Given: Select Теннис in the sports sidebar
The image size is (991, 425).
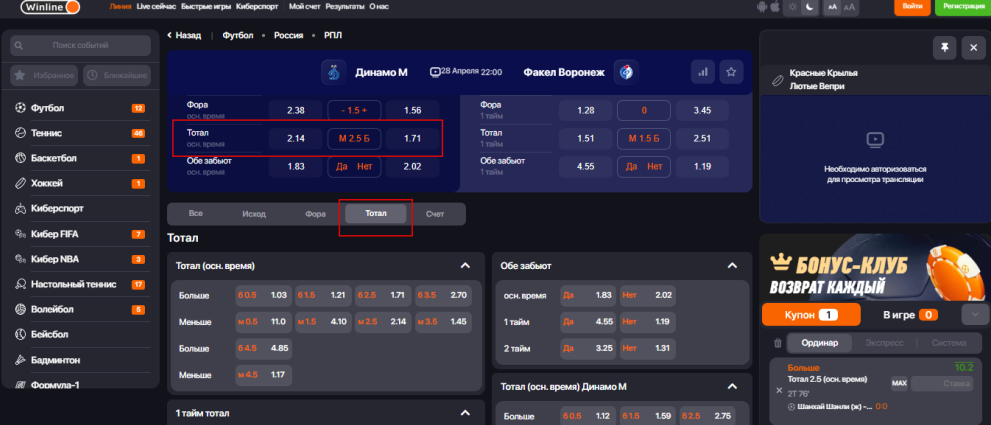Looking at the screenshot, I should coord(47,133).
